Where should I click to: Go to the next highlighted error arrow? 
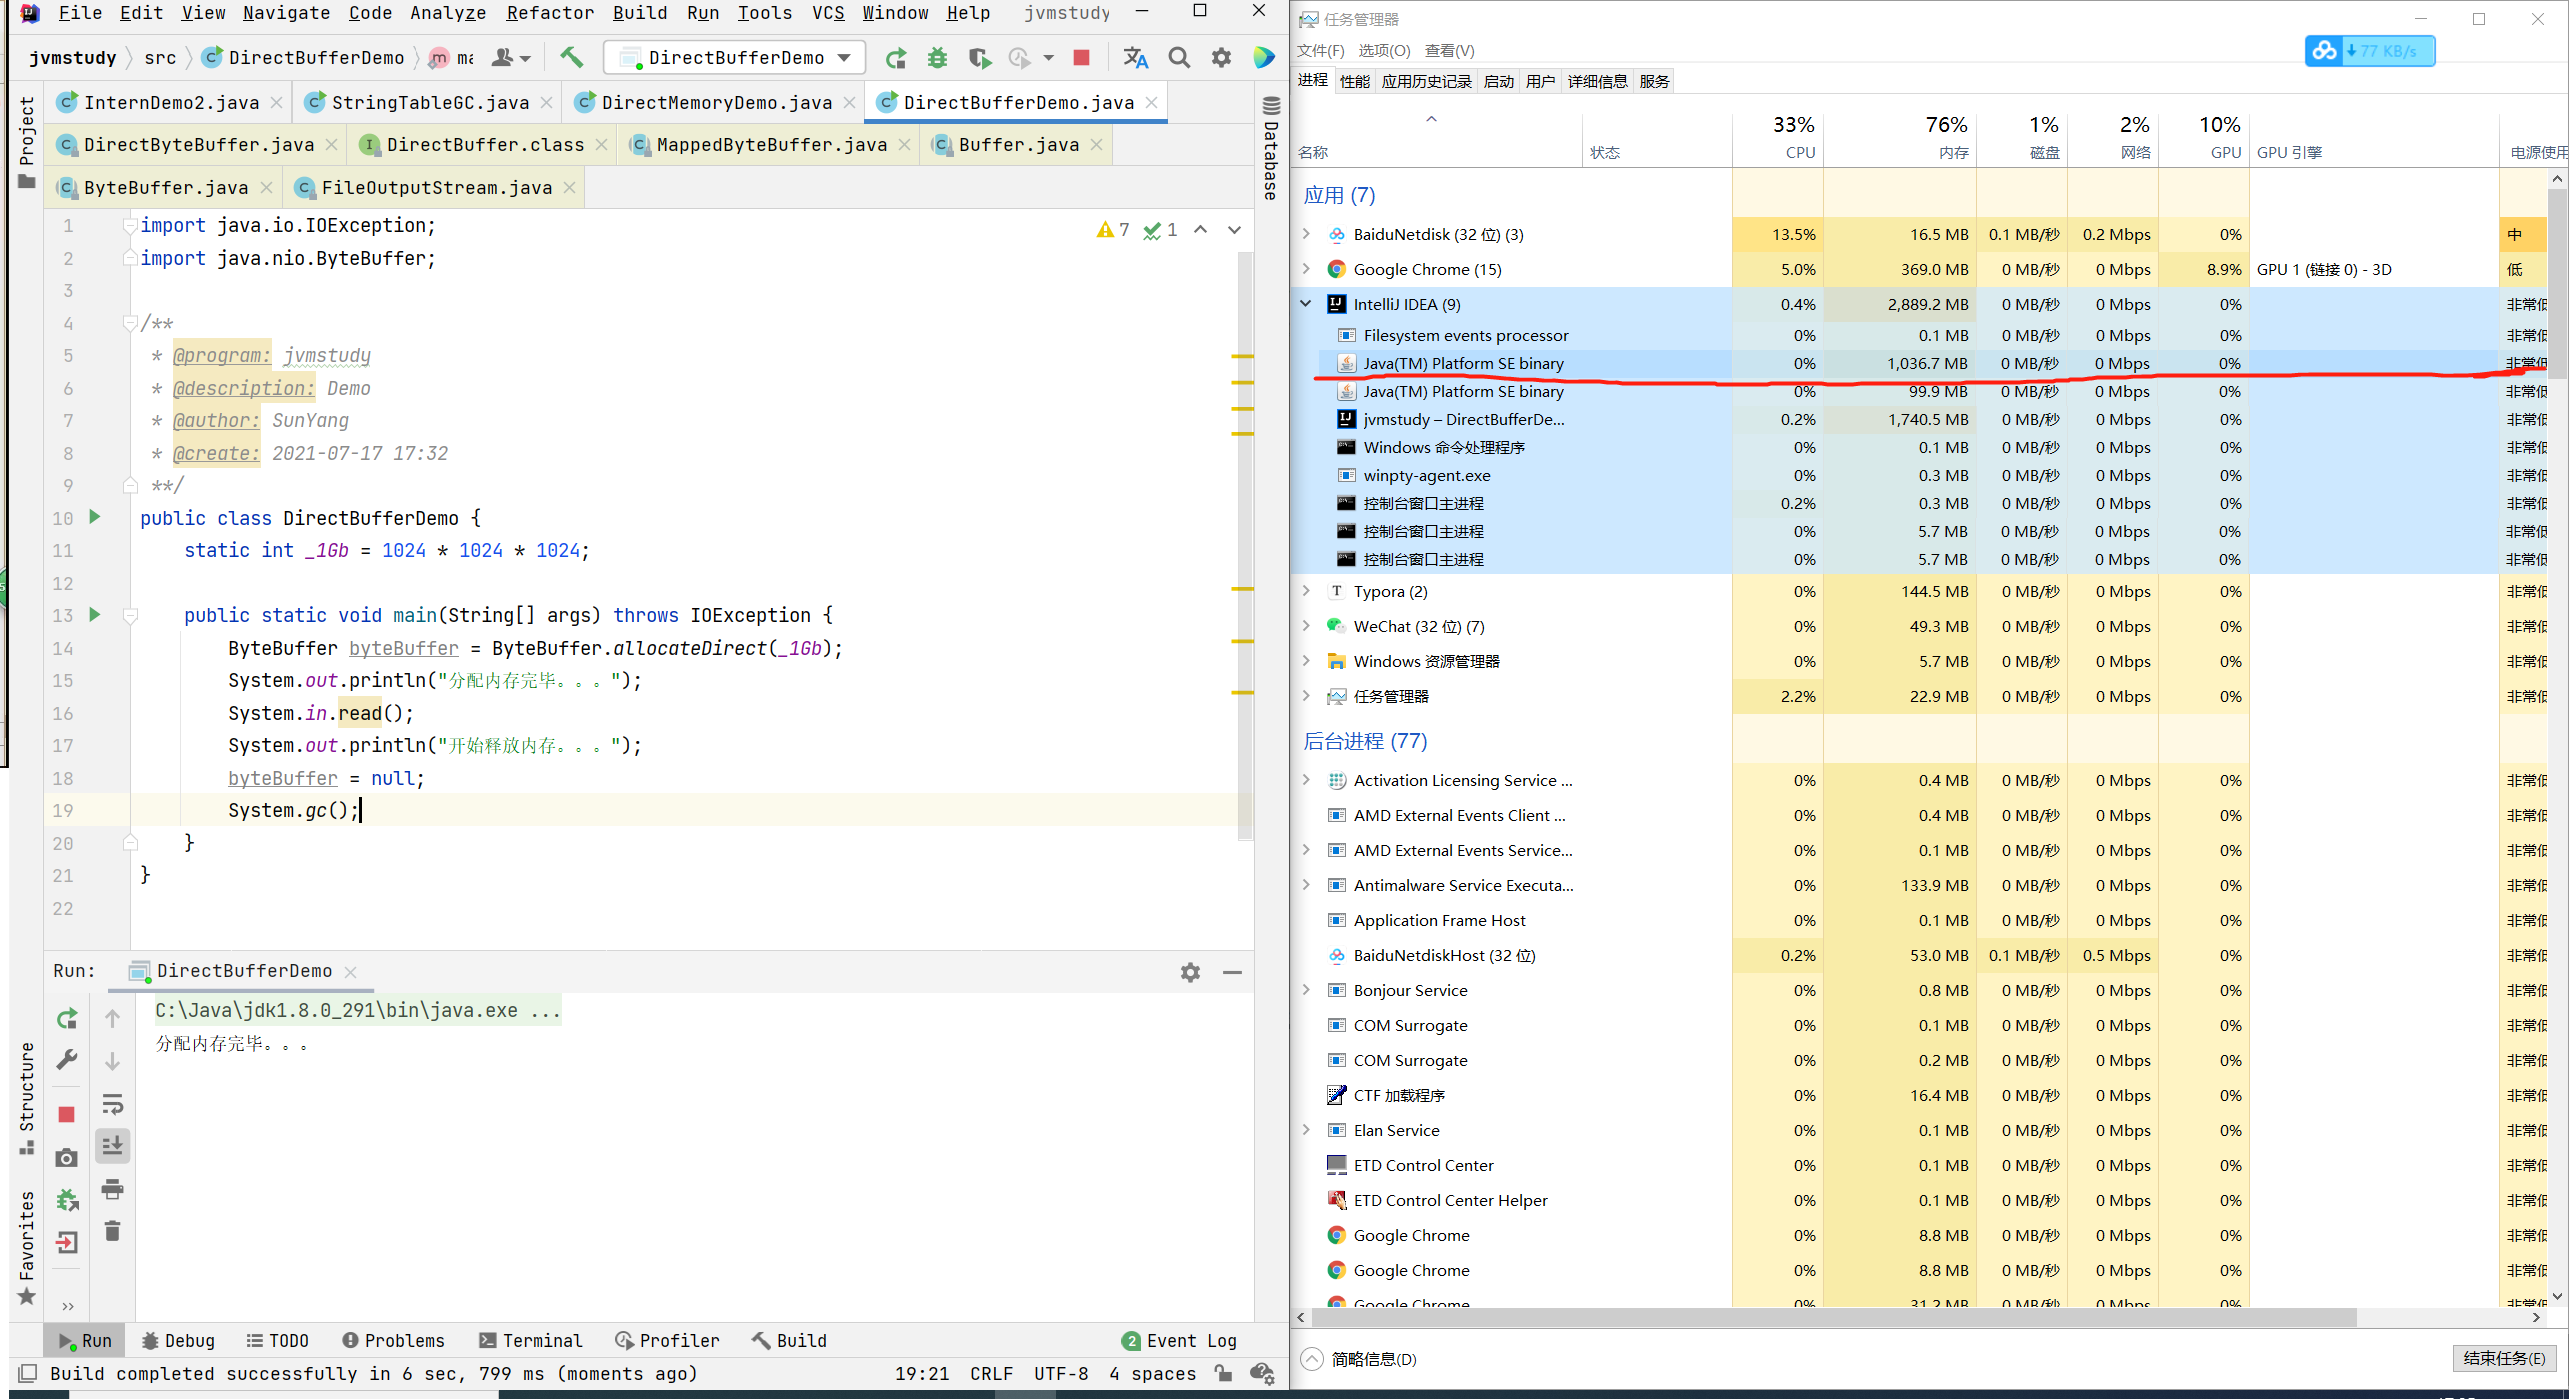click(x=1234, y=230)
